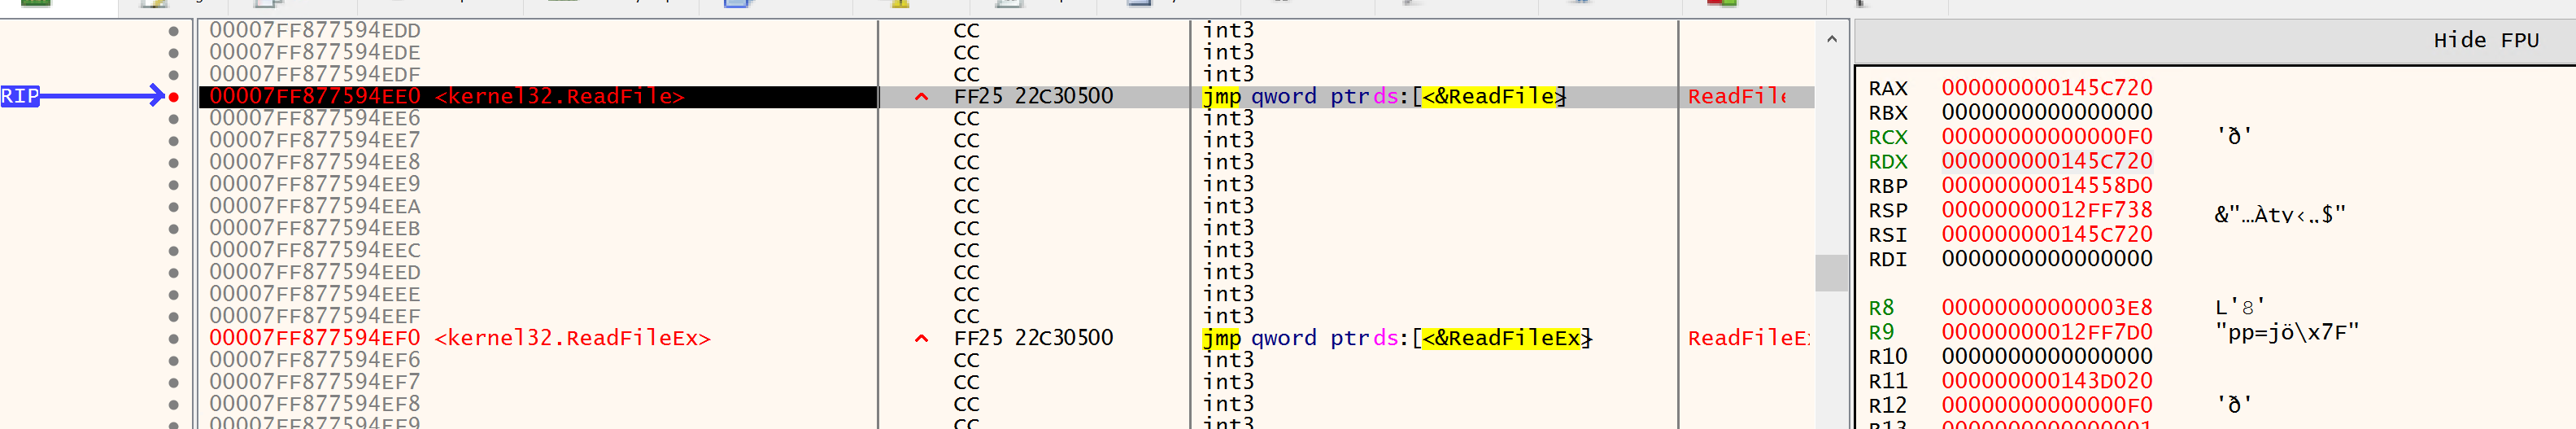This screenshot has width=2576, height=429.
Task: Click the RSP string comment beside 00000000012FF738
Action: click(2280, 214)
